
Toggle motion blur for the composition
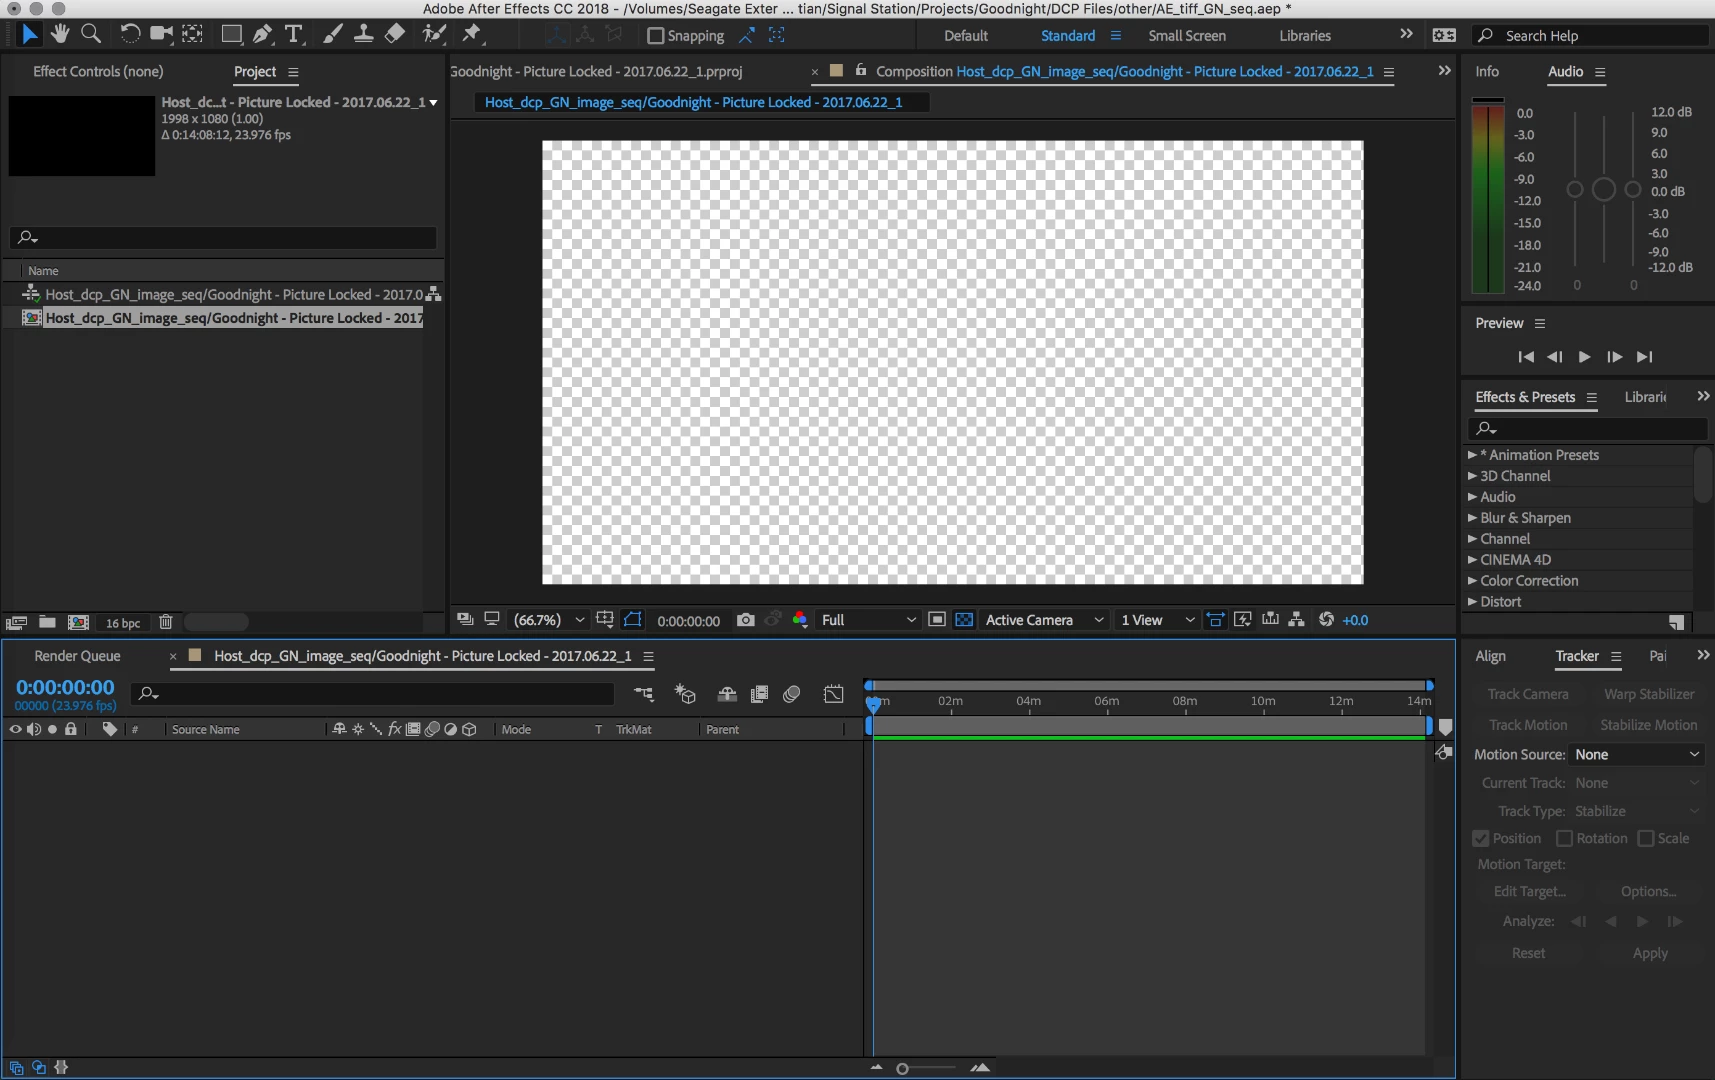(792, 694)
